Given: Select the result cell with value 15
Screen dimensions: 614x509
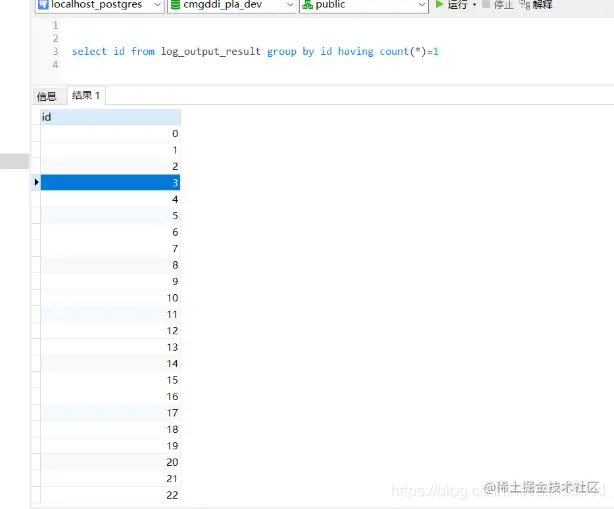Looking at the screenshot, I should point(110,380).
